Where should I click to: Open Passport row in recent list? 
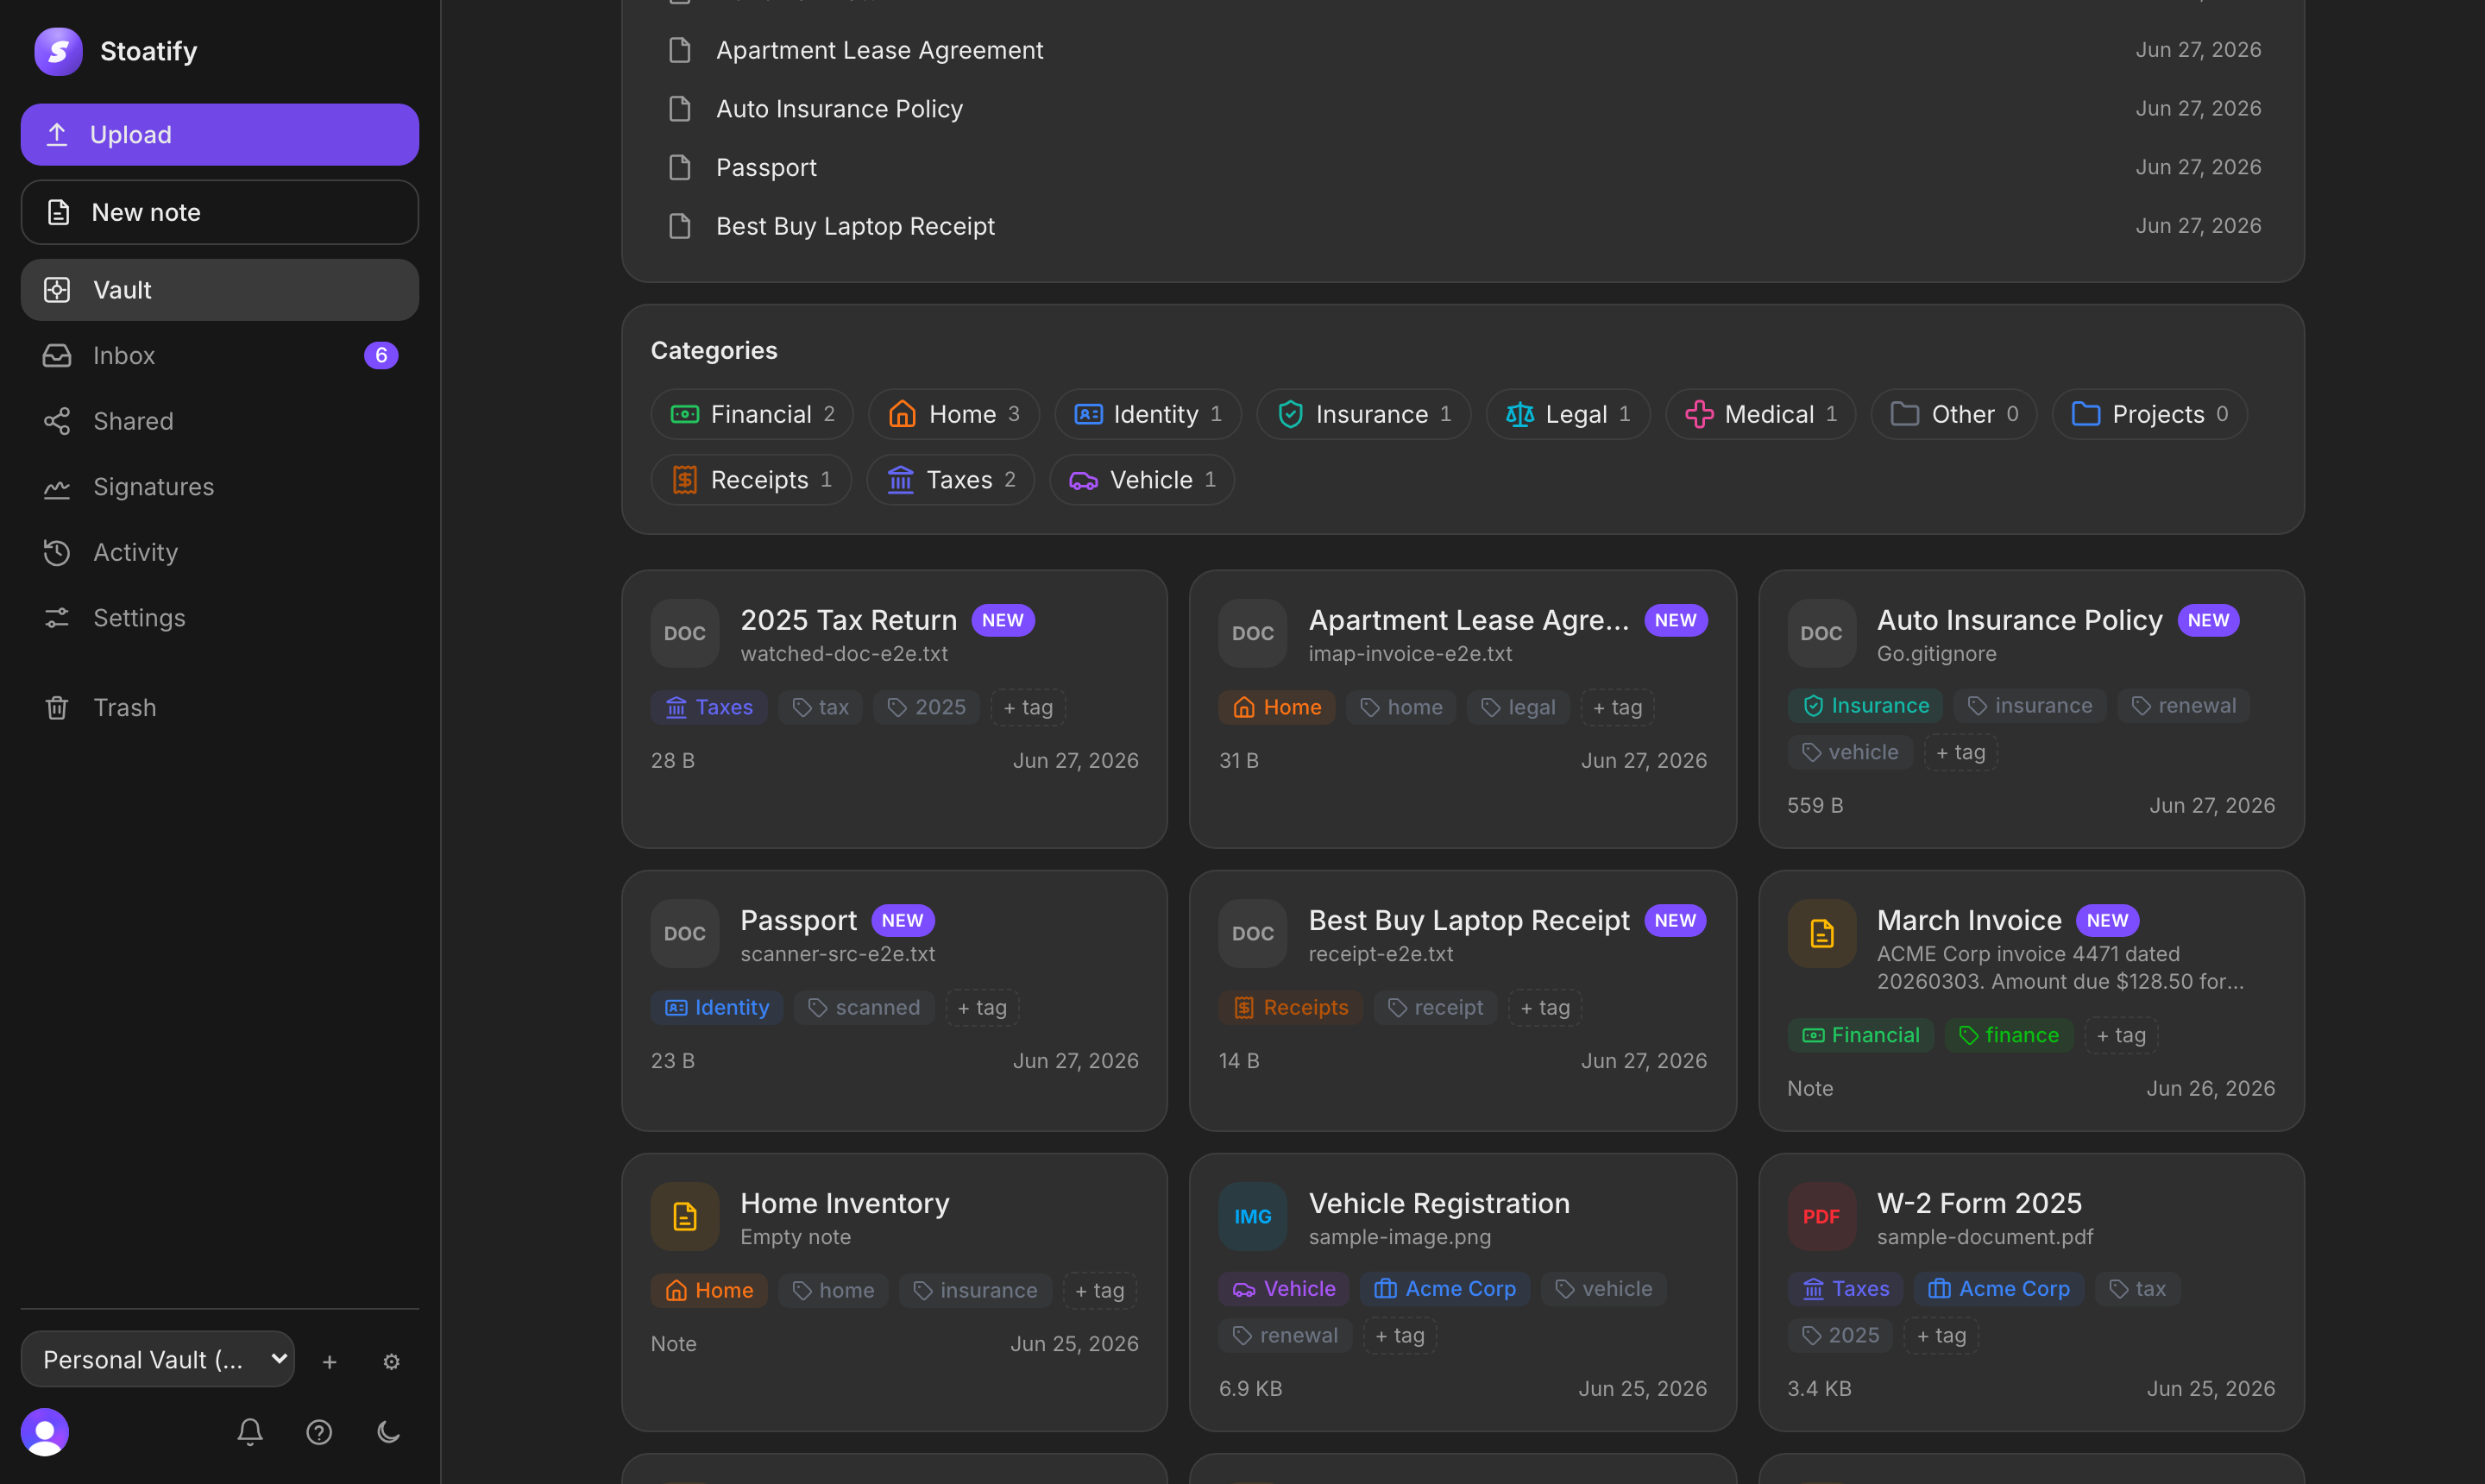pyautogui.click(x=1463, y=167)
